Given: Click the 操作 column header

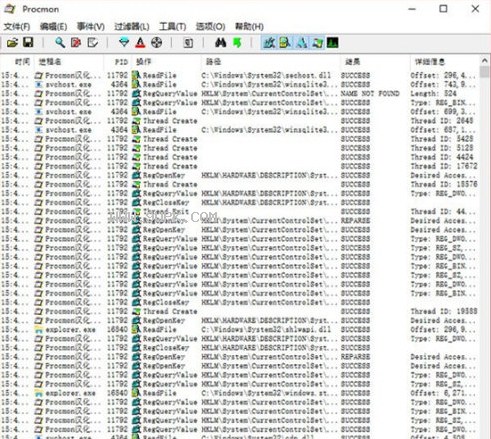Looking at the screenshot, I should pyautogui.click(x=166, y=62).
